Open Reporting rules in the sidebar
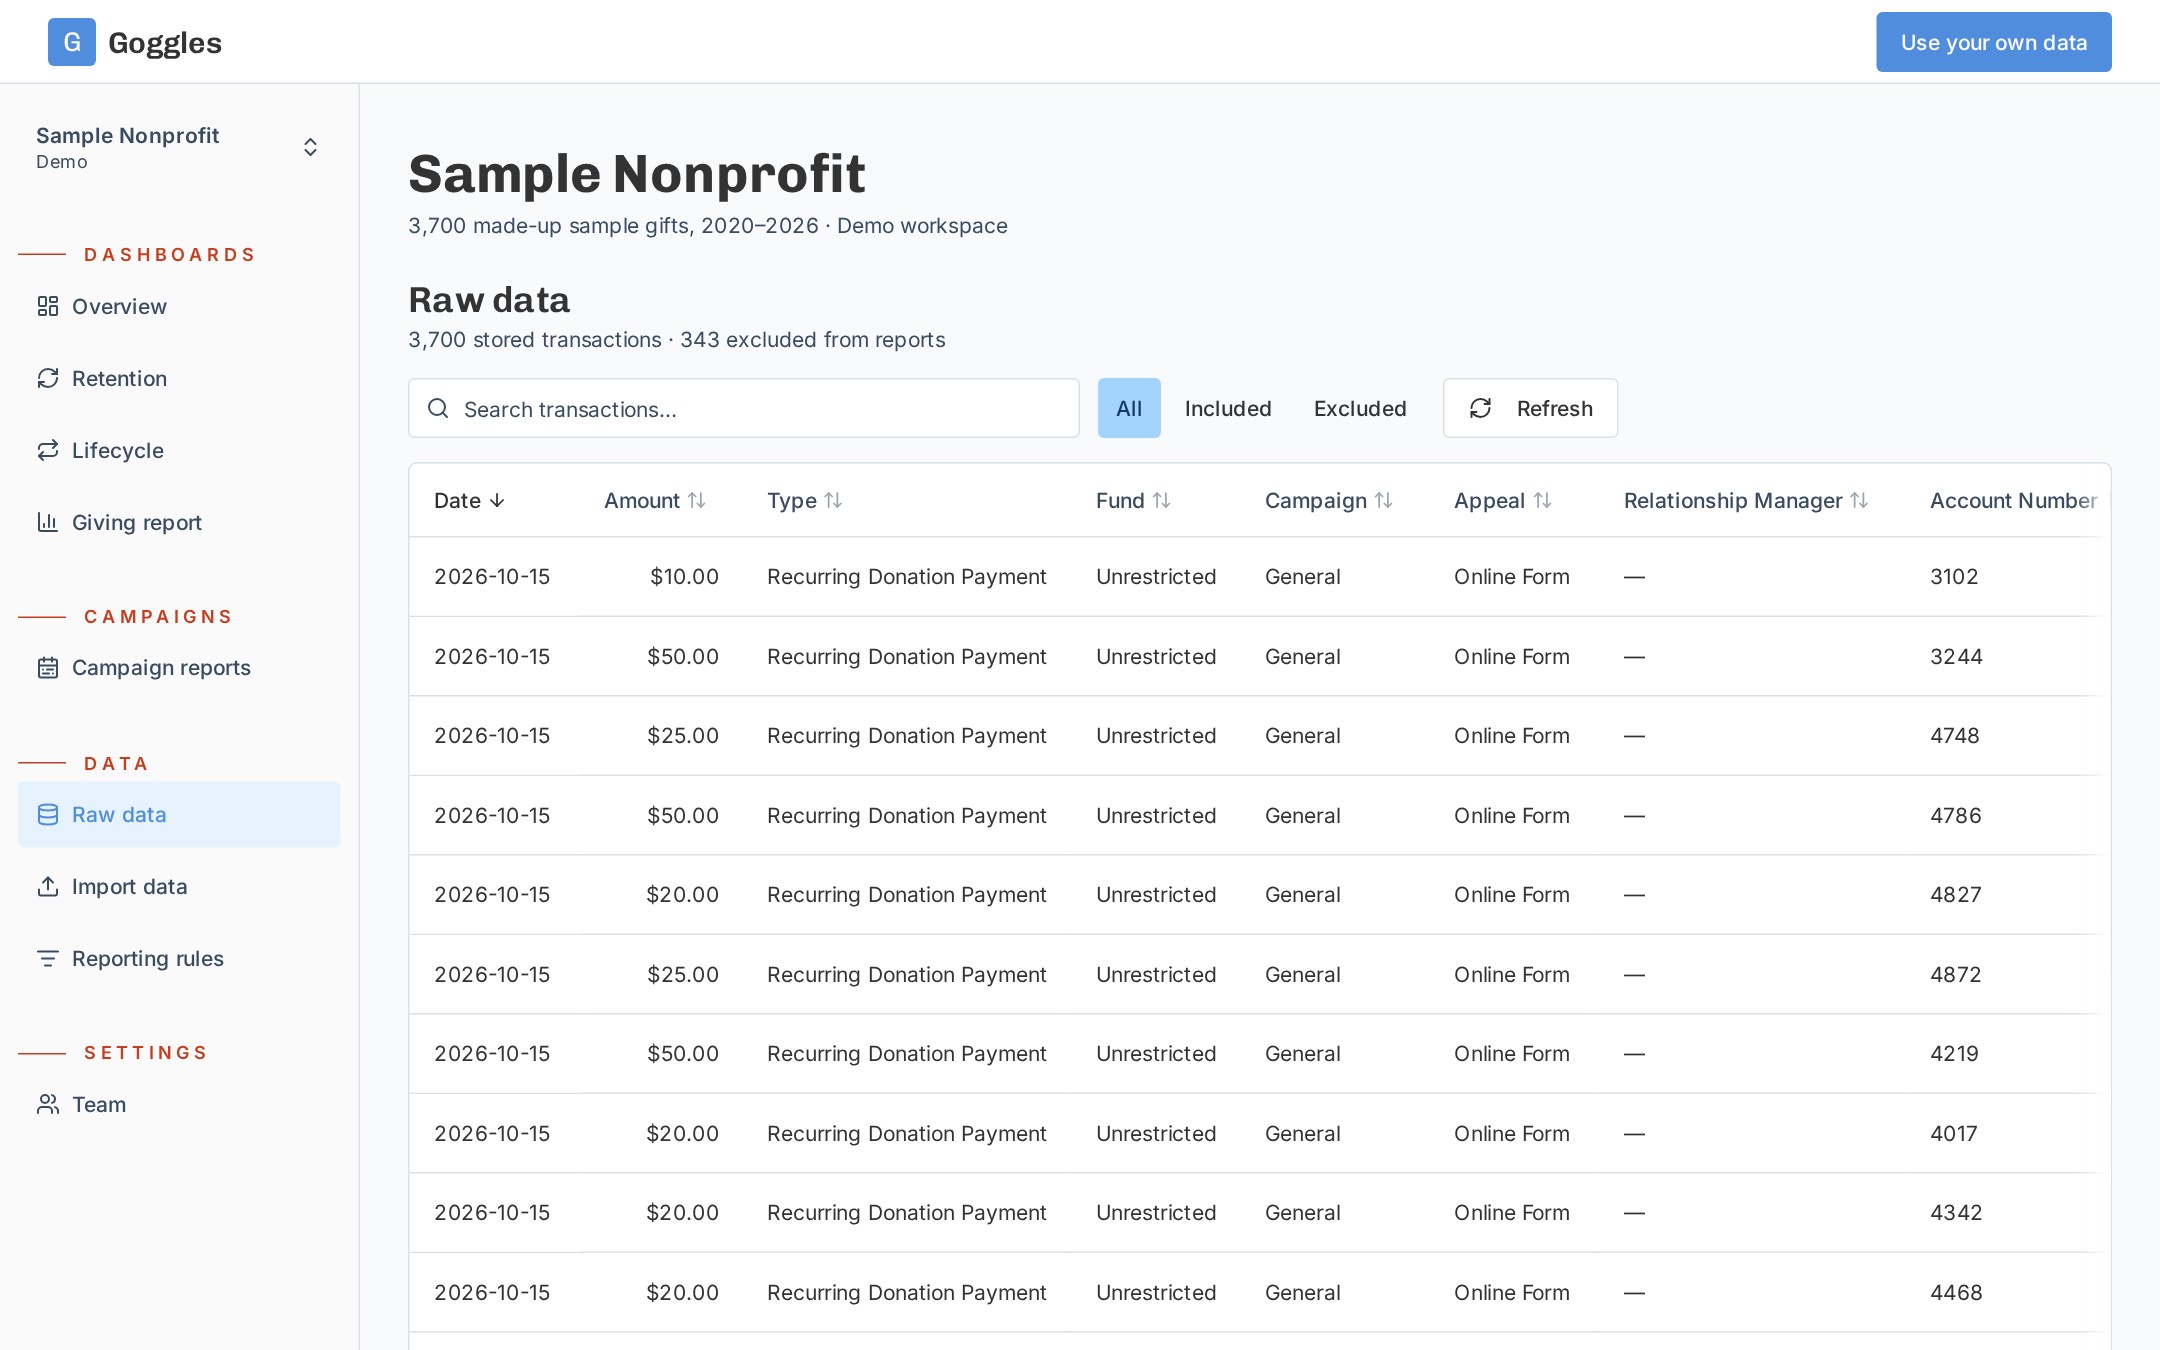Image resolution: width=2160 pixels, height=1350 pixels. coord(179,958)
